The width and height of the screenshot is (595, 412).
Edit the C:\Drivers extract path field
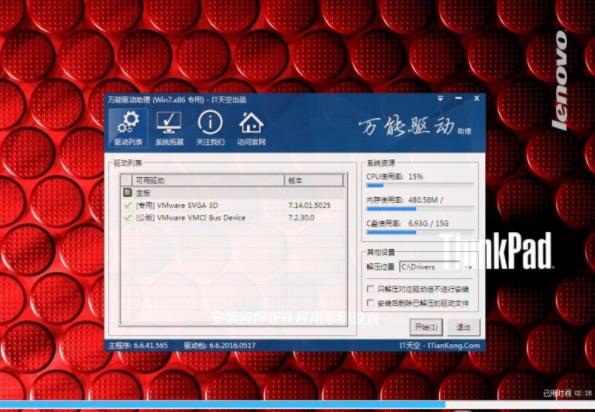(430, 267)
